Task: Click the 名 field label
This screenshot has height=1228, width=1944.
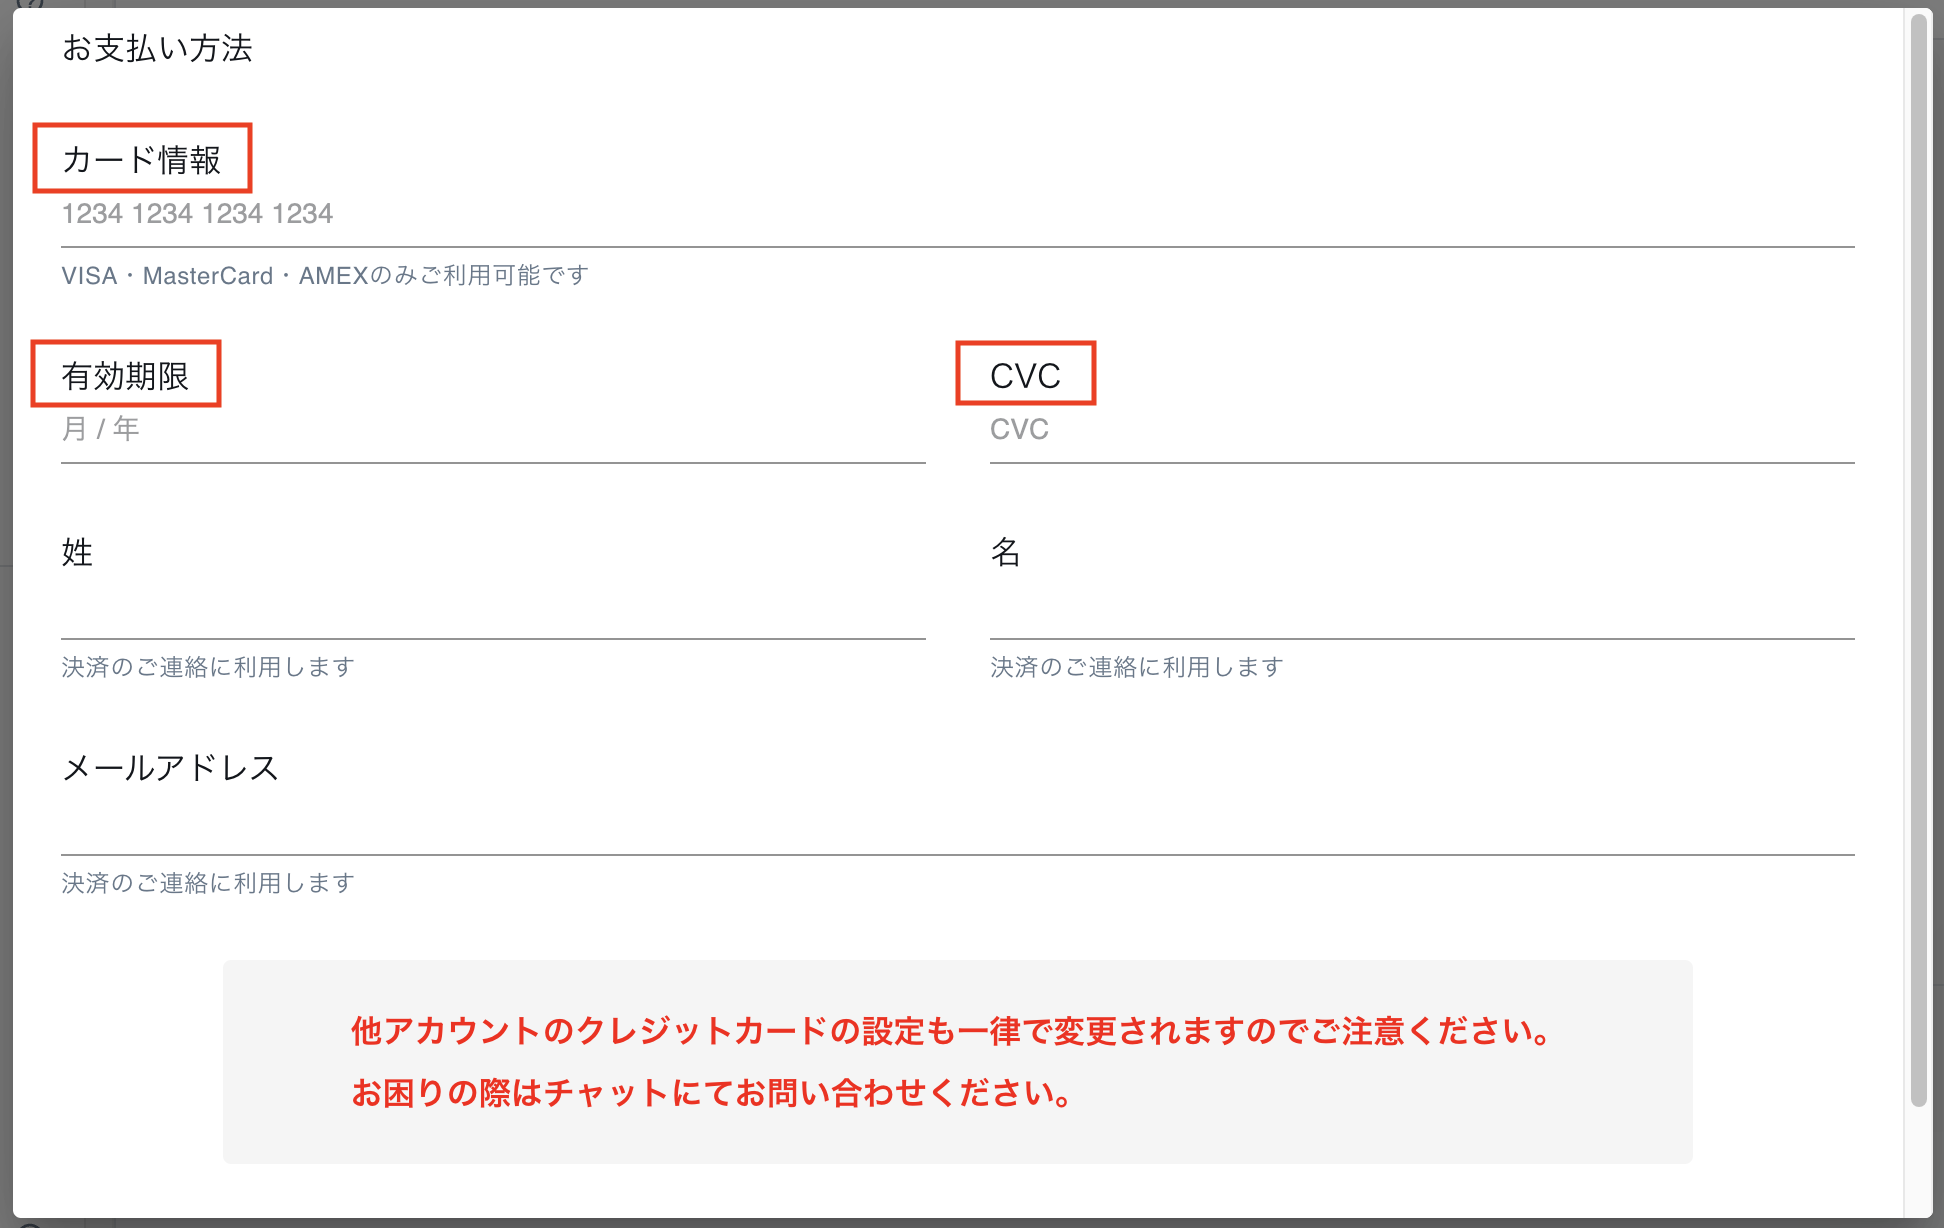Action: pos(1005,552)
